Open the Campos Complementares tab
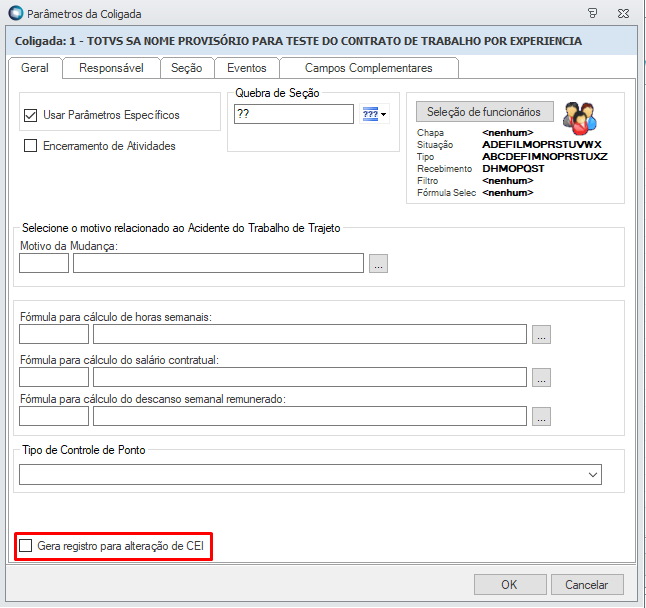Viewport: 646px width, 608px height. coord(369,68)
